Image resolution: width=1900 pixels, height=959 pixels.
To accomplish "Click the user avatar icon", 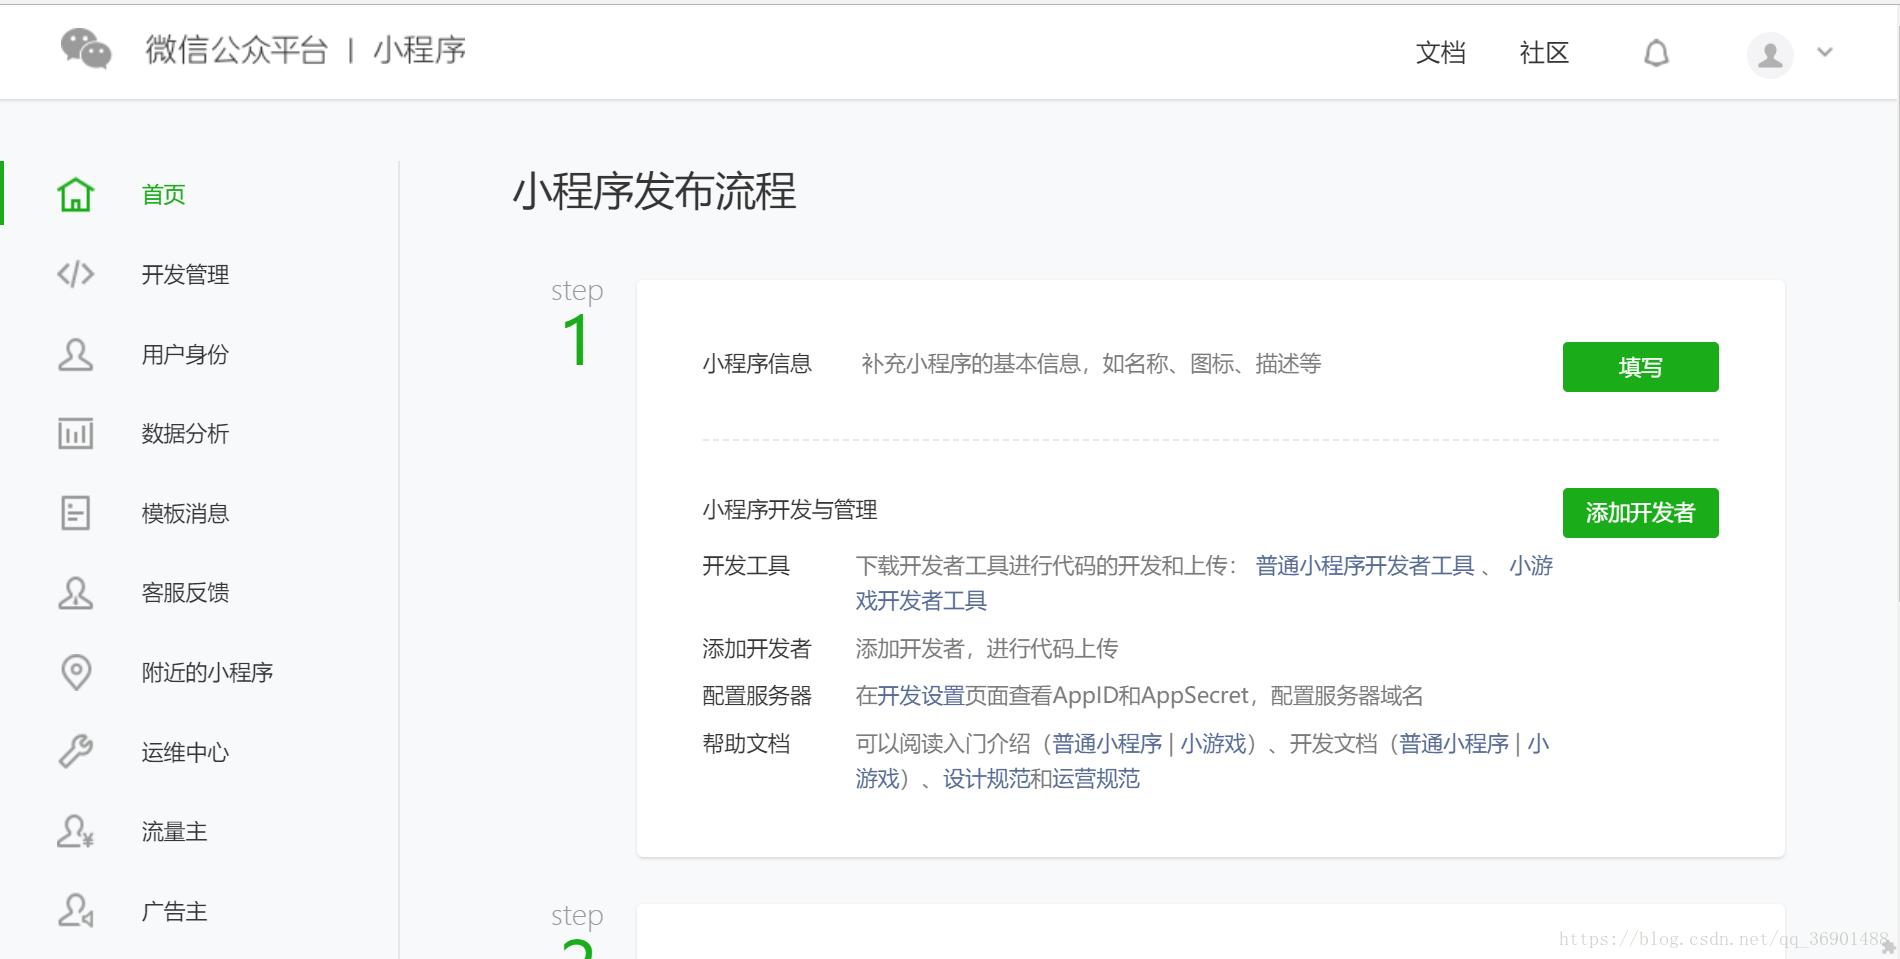I will coord(1770,54).
